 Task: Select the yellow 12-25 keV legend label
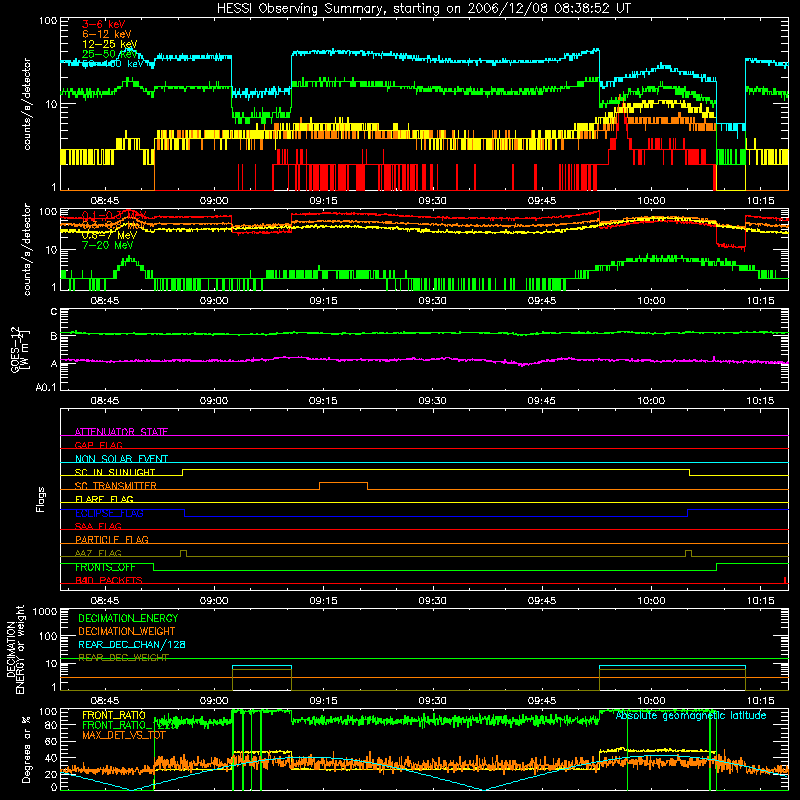point(110,44)
